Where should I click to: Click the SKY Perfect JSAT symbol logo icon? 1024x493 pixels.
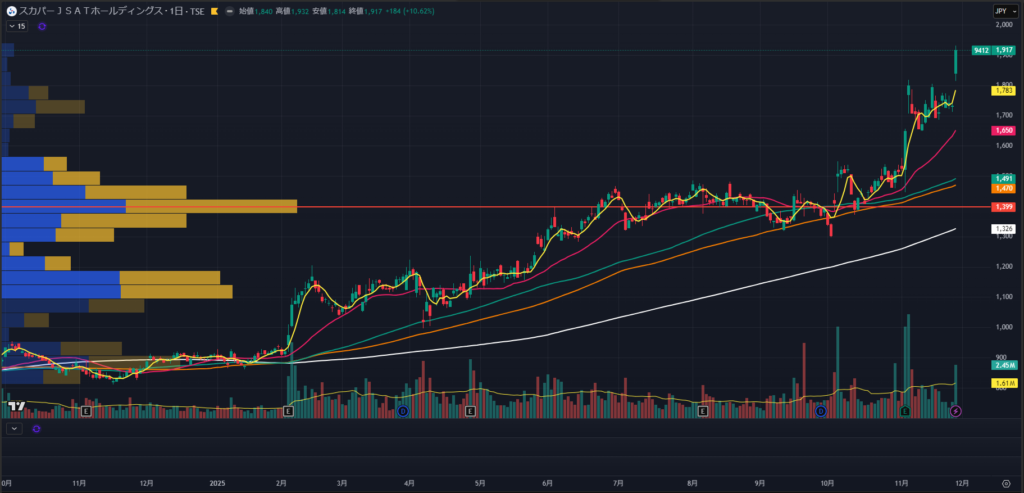pos(10,10)
